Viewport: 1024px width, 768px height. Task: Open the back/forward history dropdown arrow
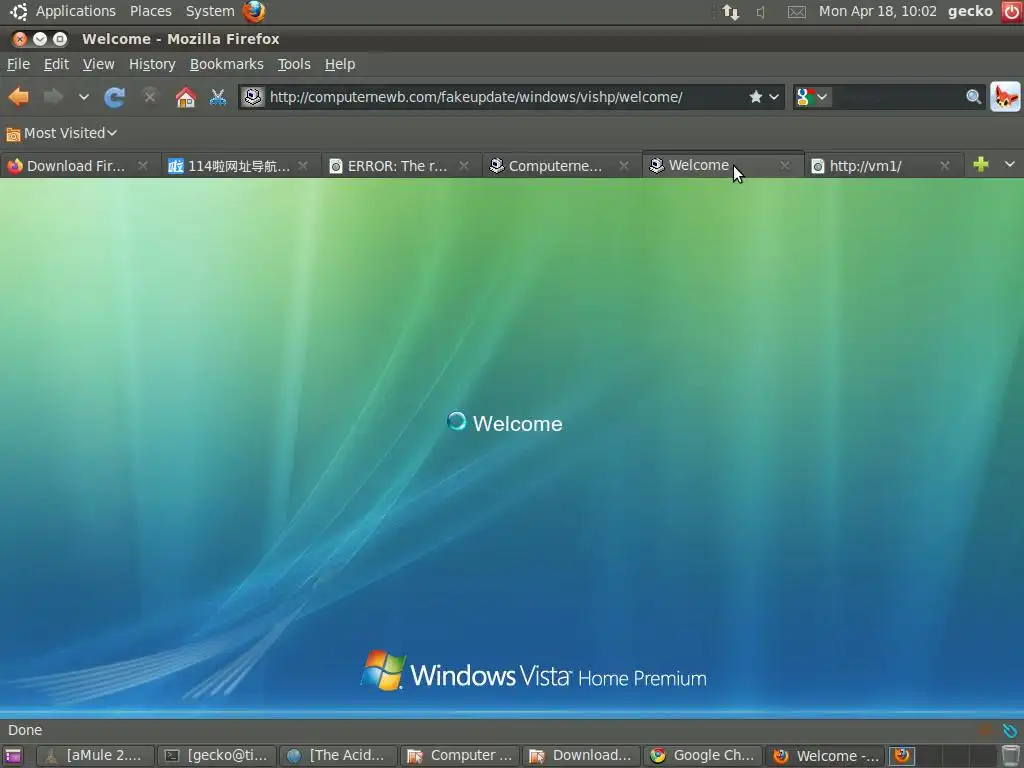[x=84, y=97]
